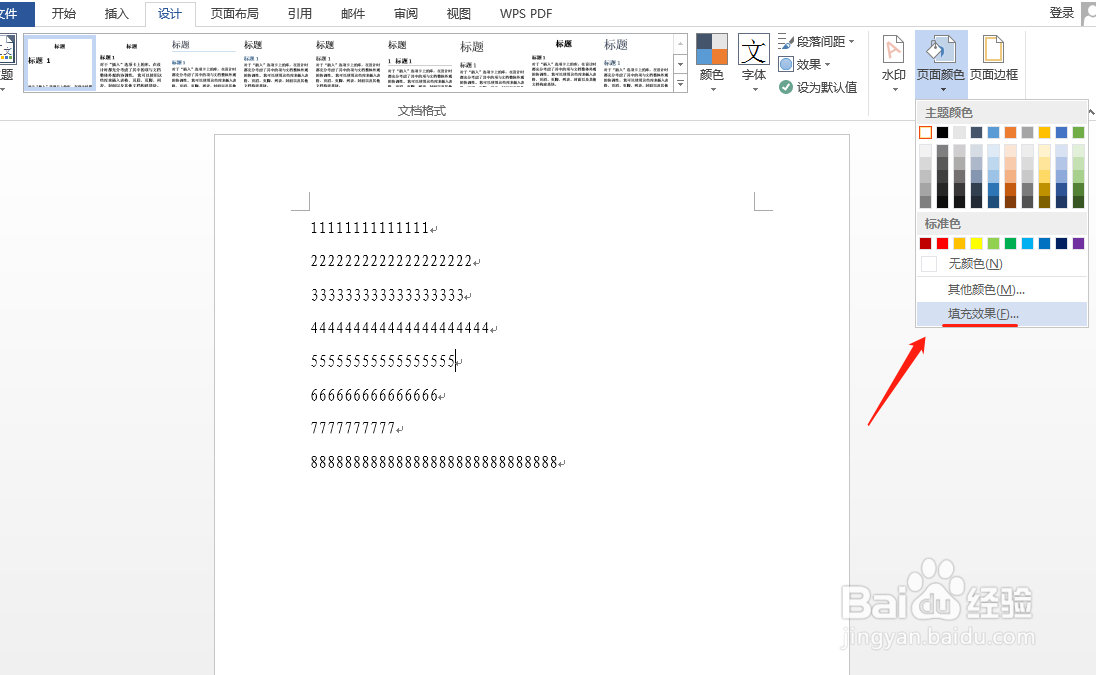1096x675 pixels.
Task: Select the highlighted document style thumbnail
Action: pos(59,63)
